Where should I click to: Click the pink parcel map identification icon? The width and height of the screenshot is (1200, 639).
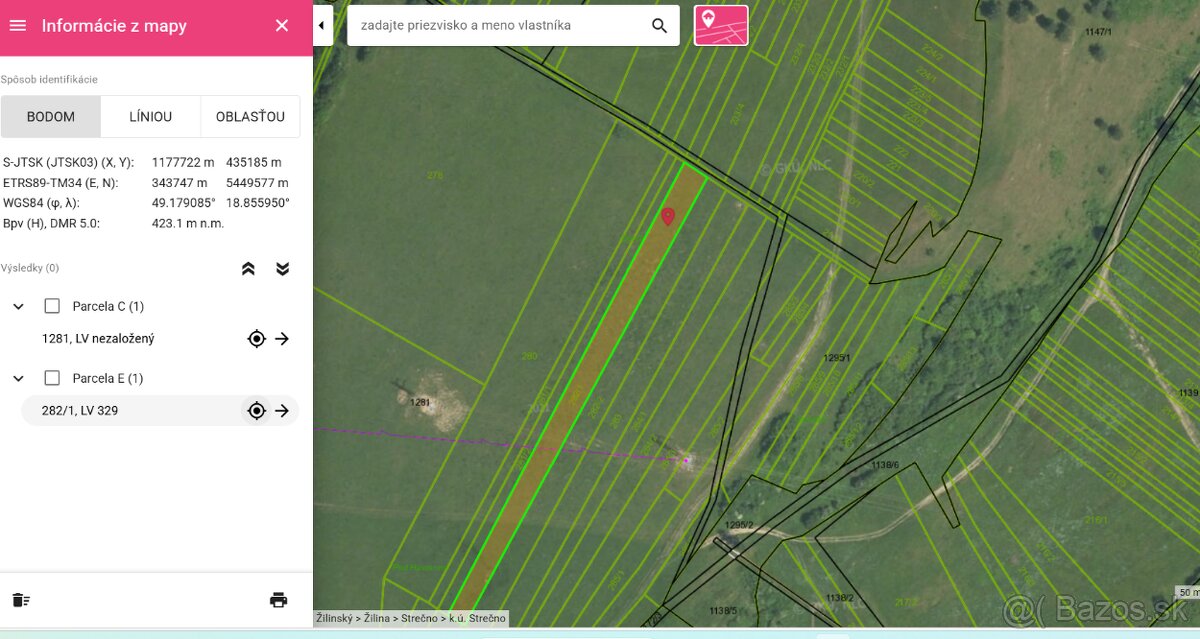[x=721, y=26]
